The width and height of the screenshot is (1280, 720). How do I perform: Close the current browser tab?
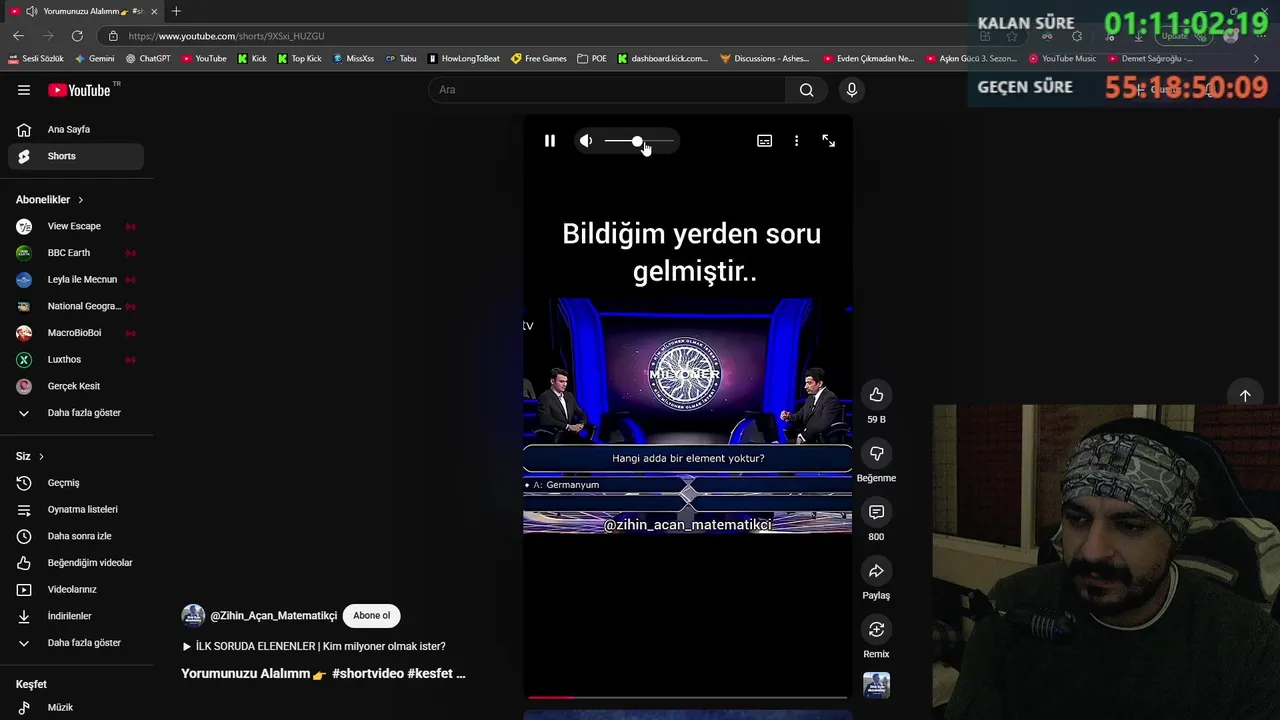click(154, 11)
